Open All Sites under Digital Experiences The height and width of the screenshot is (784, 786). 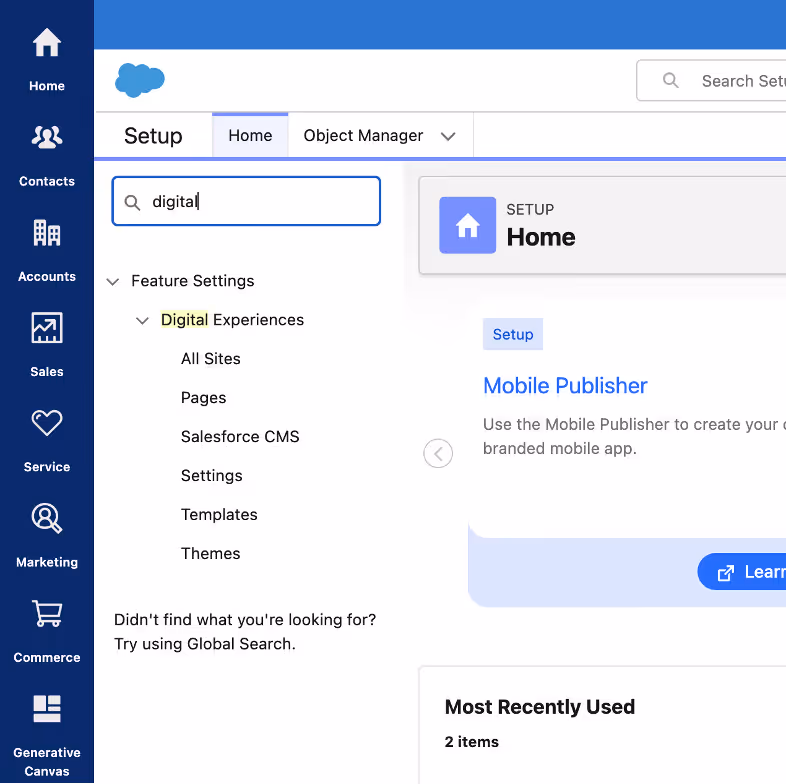point(211,359)
